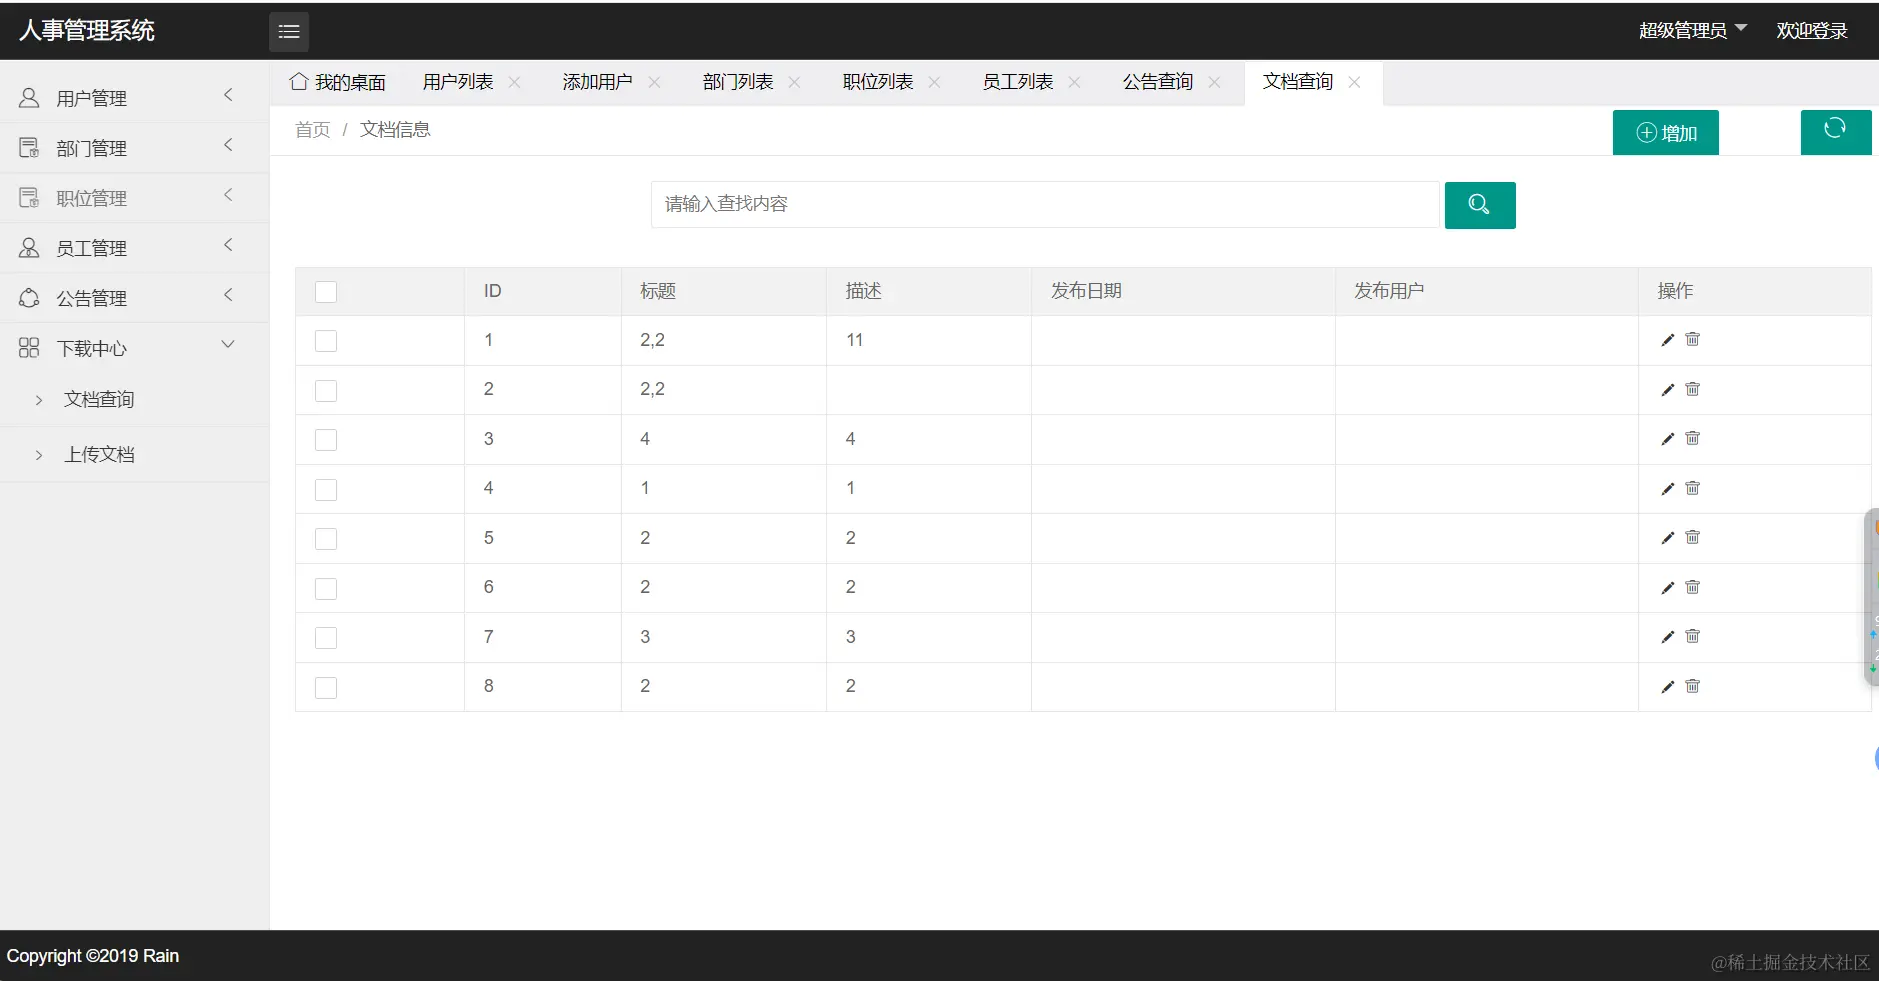Open the 超级管理员 dropdown
1879x981 pixels.
click(x=1692, y=31)
